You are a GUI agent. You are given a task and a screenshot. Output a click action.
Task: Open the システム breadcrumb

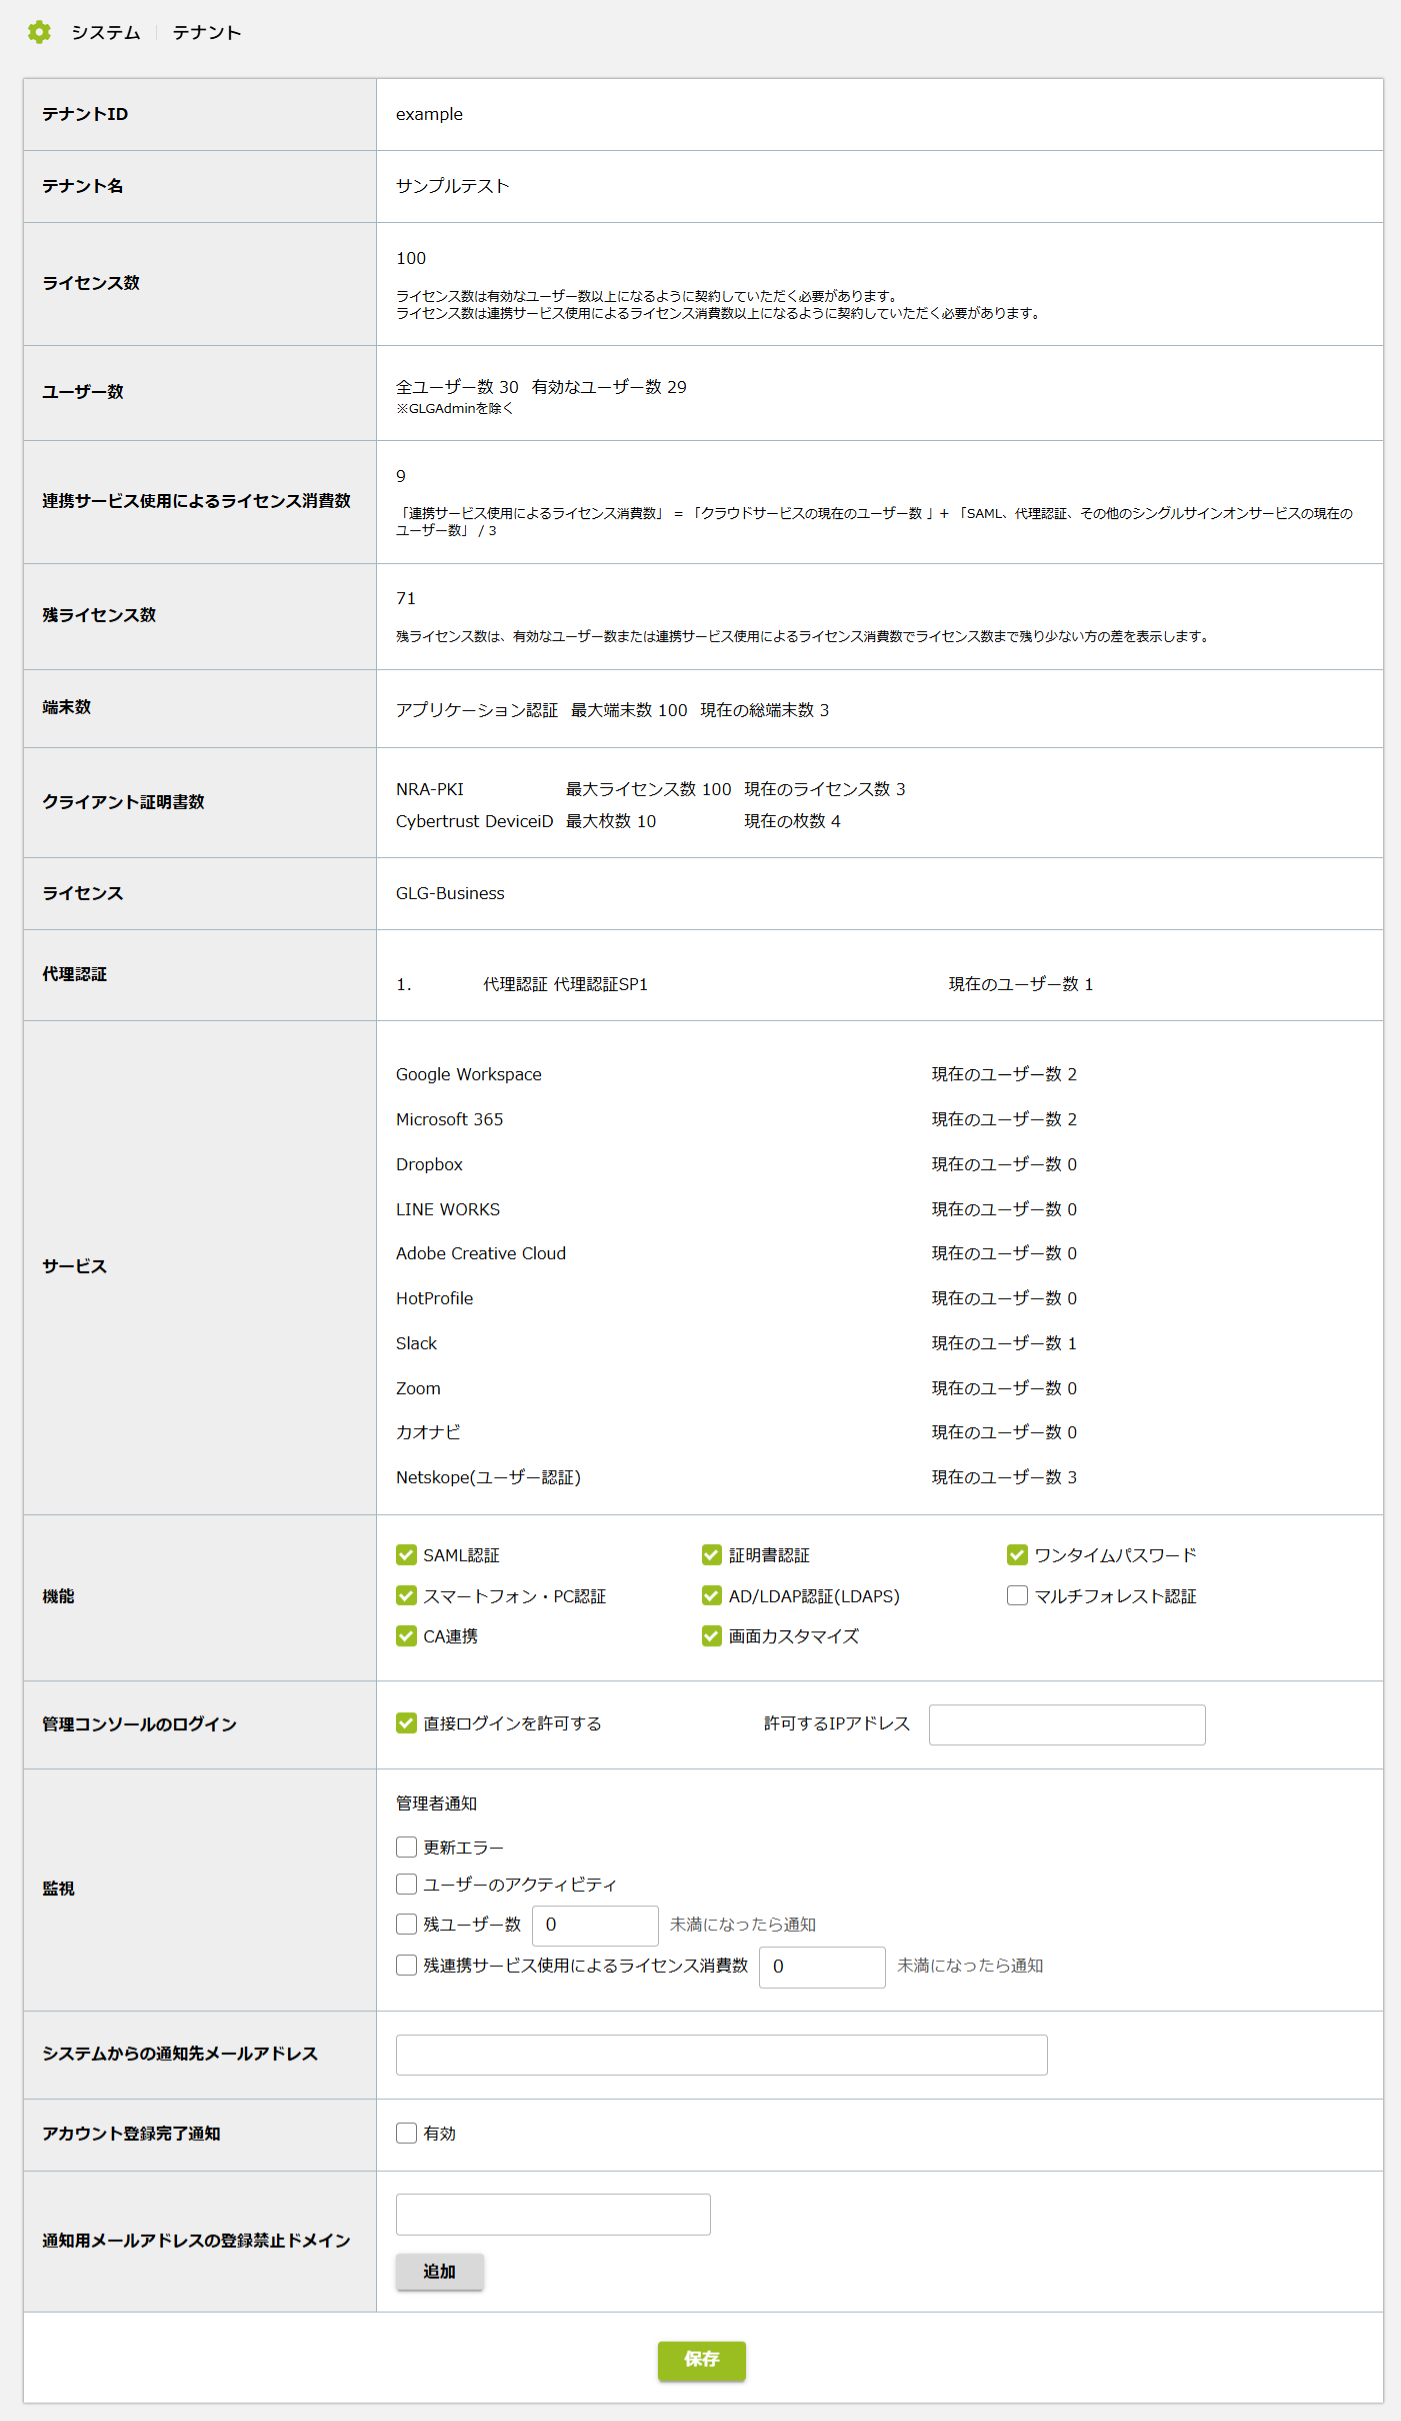point(106,33)
